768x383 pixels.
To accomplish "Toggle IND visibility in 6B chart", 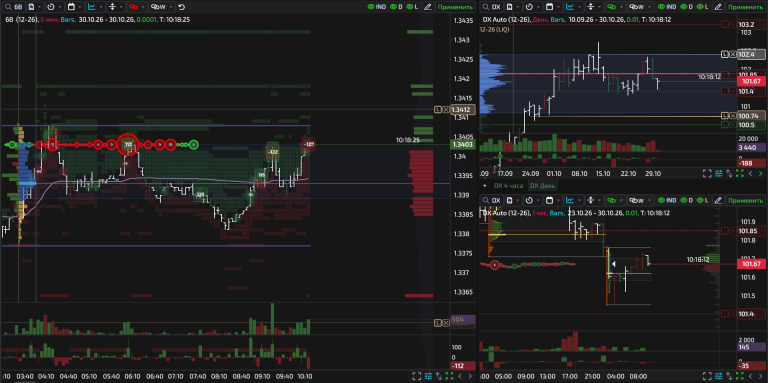I will point(377,7).
